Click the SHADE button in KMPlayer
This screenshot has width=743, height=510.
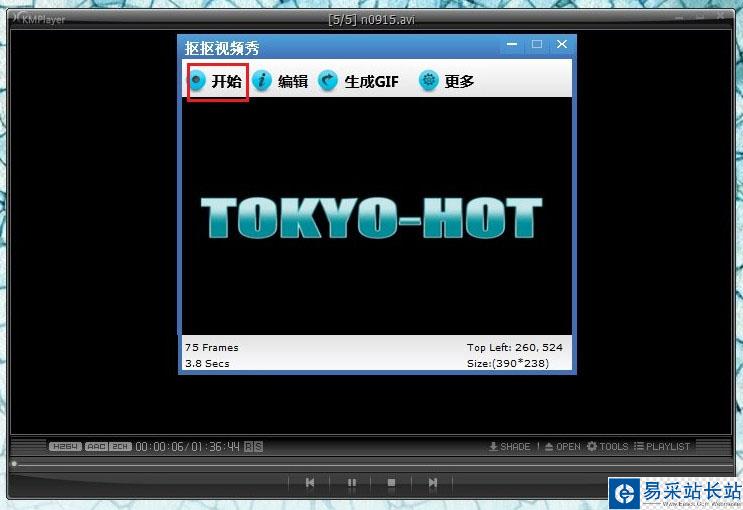[x=509, y=446]
